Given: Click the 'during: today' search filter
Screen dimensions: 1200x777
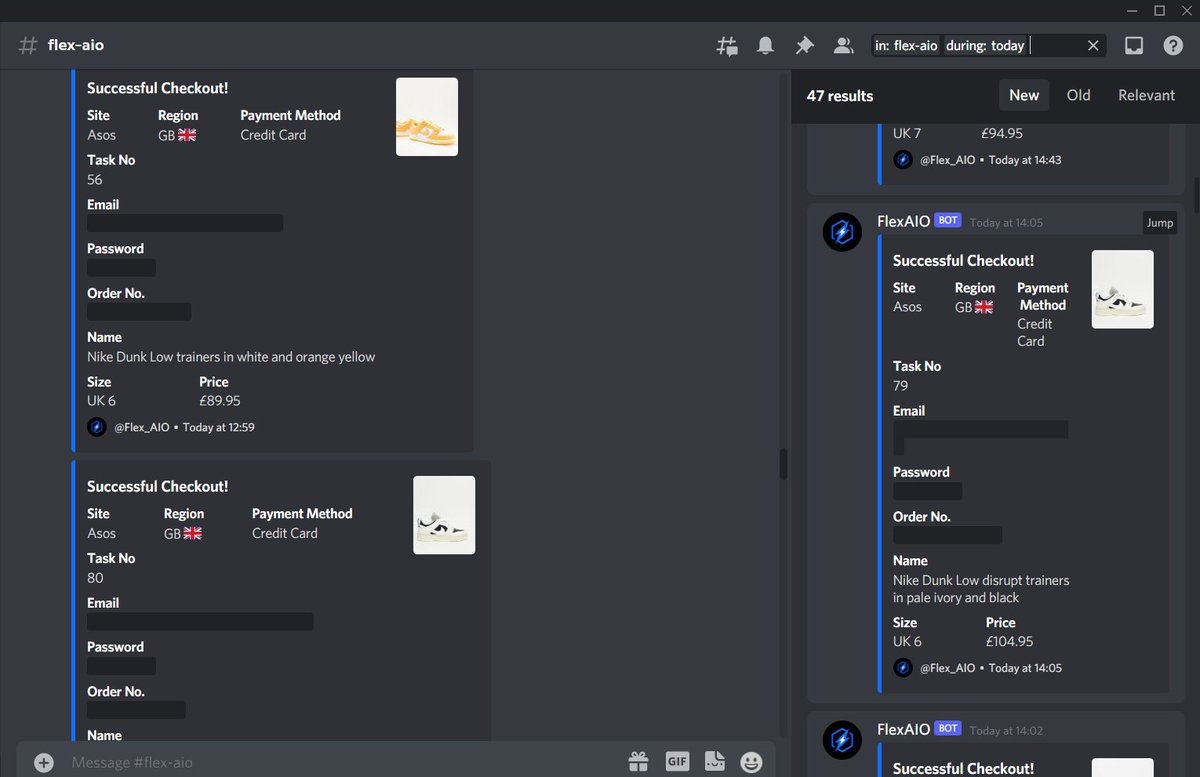Looking at the screenshot, I should pos(985,45).
